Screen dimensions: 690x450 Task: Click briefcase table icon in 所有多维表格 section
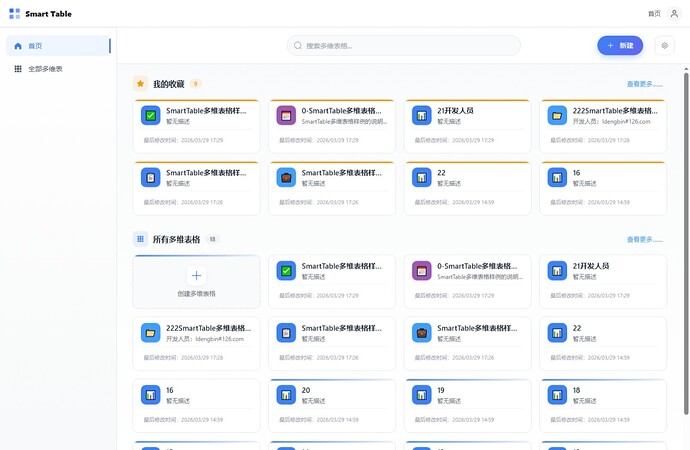tap(421, 333)
